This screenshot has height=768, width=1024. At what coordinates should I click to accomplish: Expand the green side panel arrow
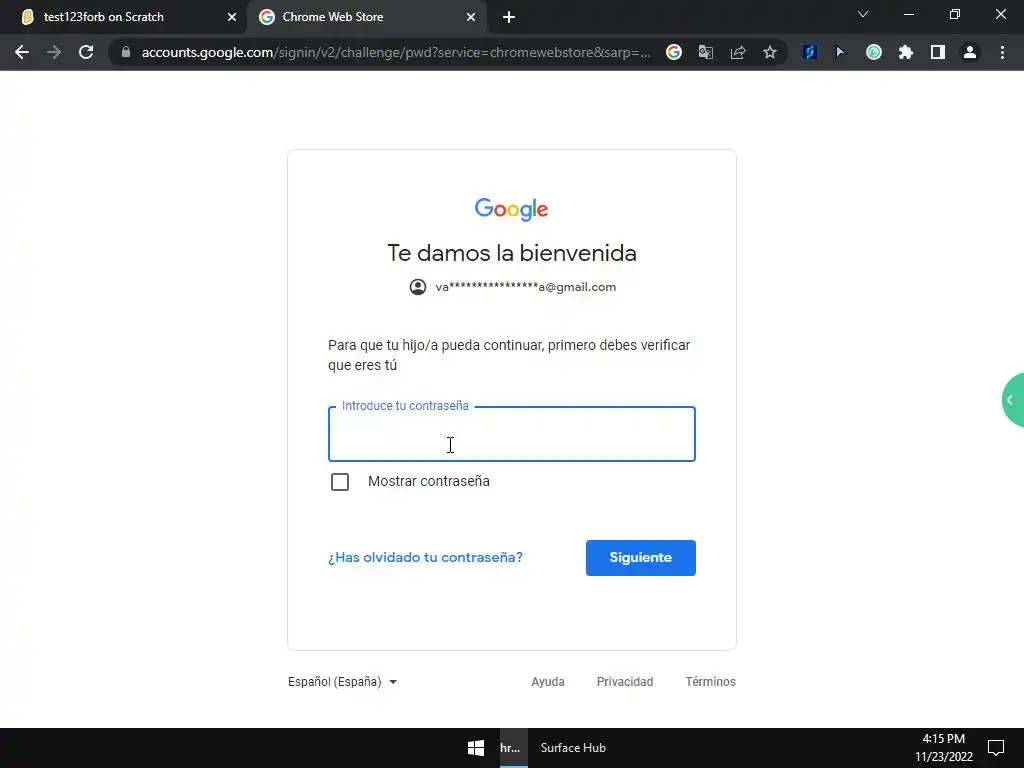tap(1013, 400)
